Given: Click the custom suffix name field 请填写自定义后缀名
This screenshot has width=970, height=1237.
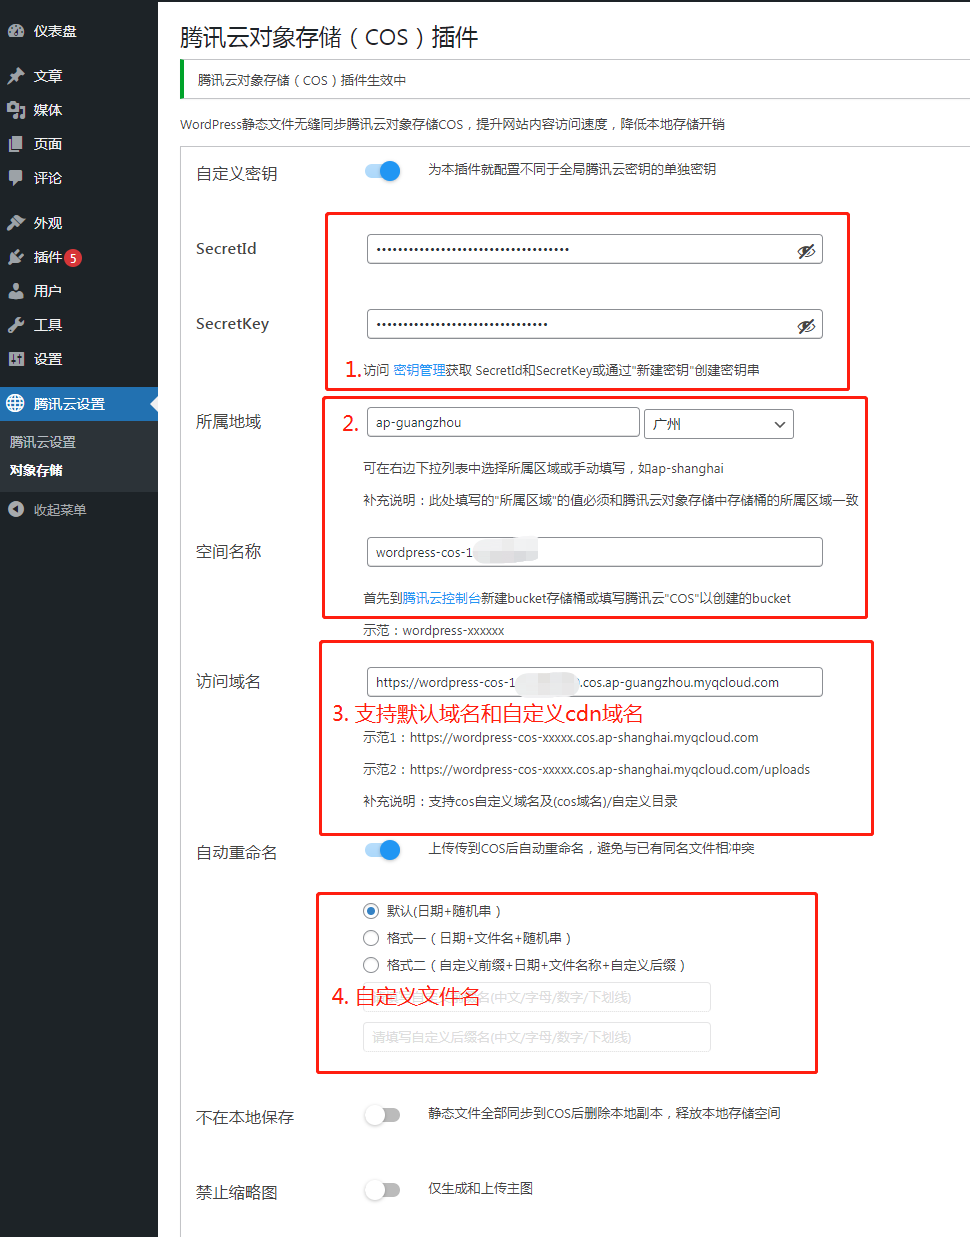Looking at the screenshot, I should (537, 1037).
